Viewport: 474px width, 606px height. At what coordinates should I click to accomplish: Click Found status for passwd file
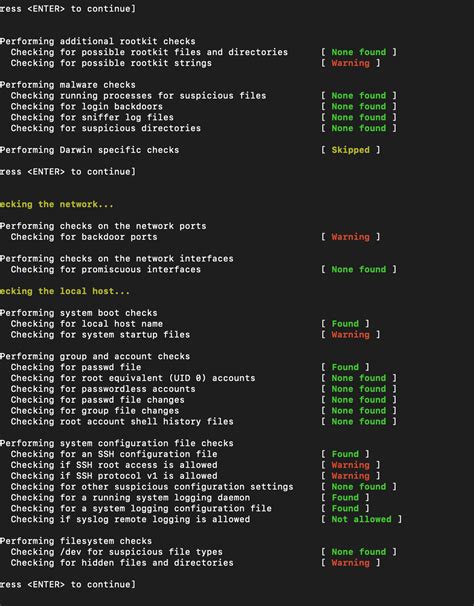point(345,367)
